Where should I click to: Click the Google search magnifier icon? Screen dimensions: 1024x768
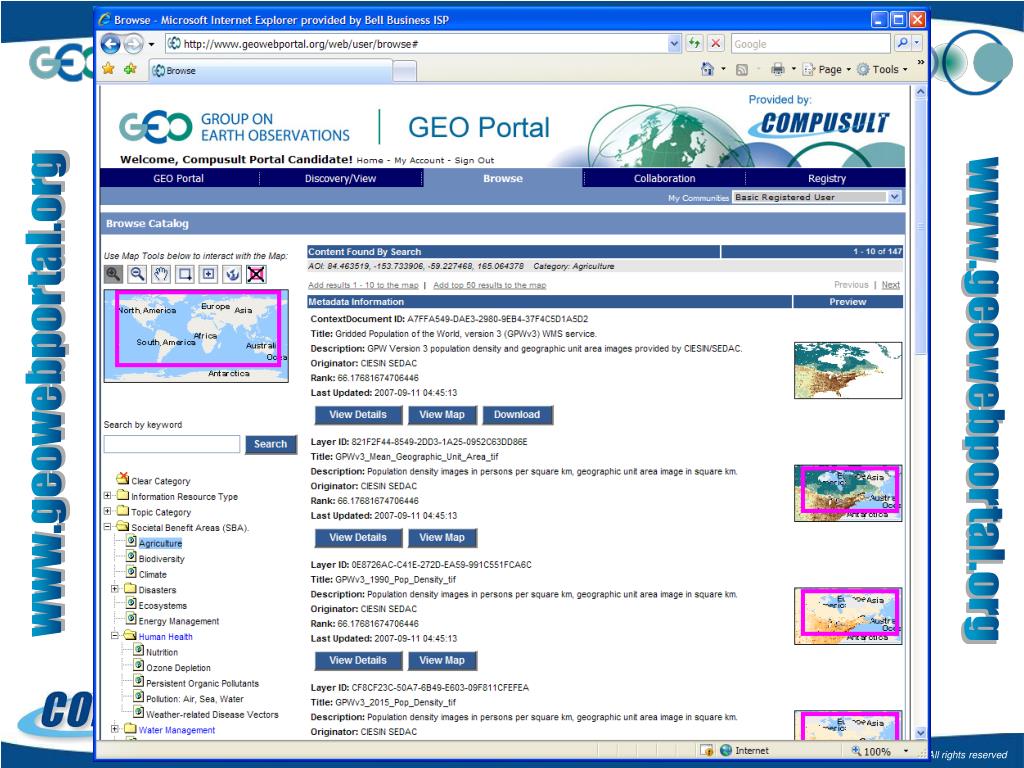(x=903, y=43)
